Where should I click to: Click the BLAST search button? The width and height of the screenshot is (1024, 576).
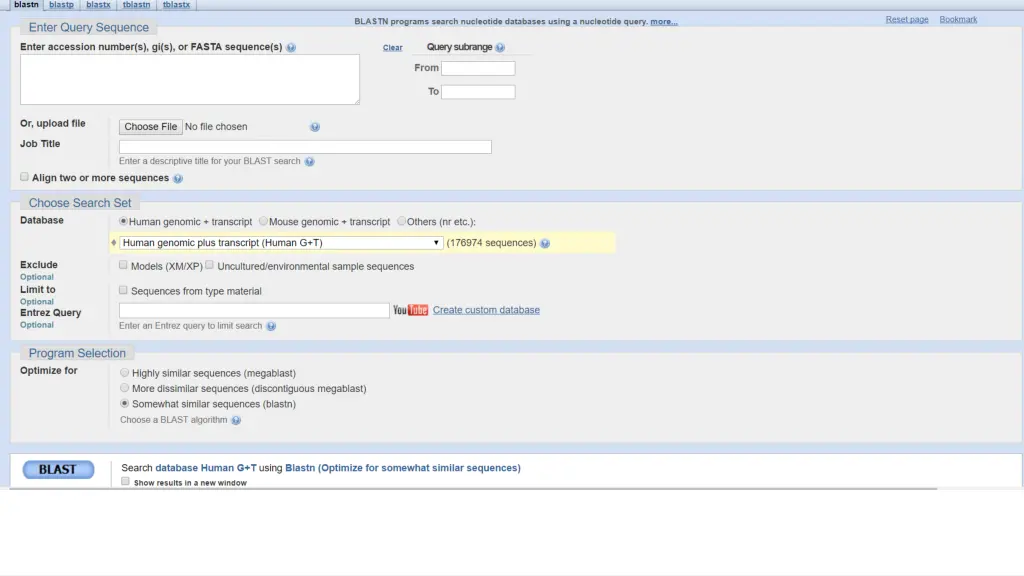coord(58,470)
